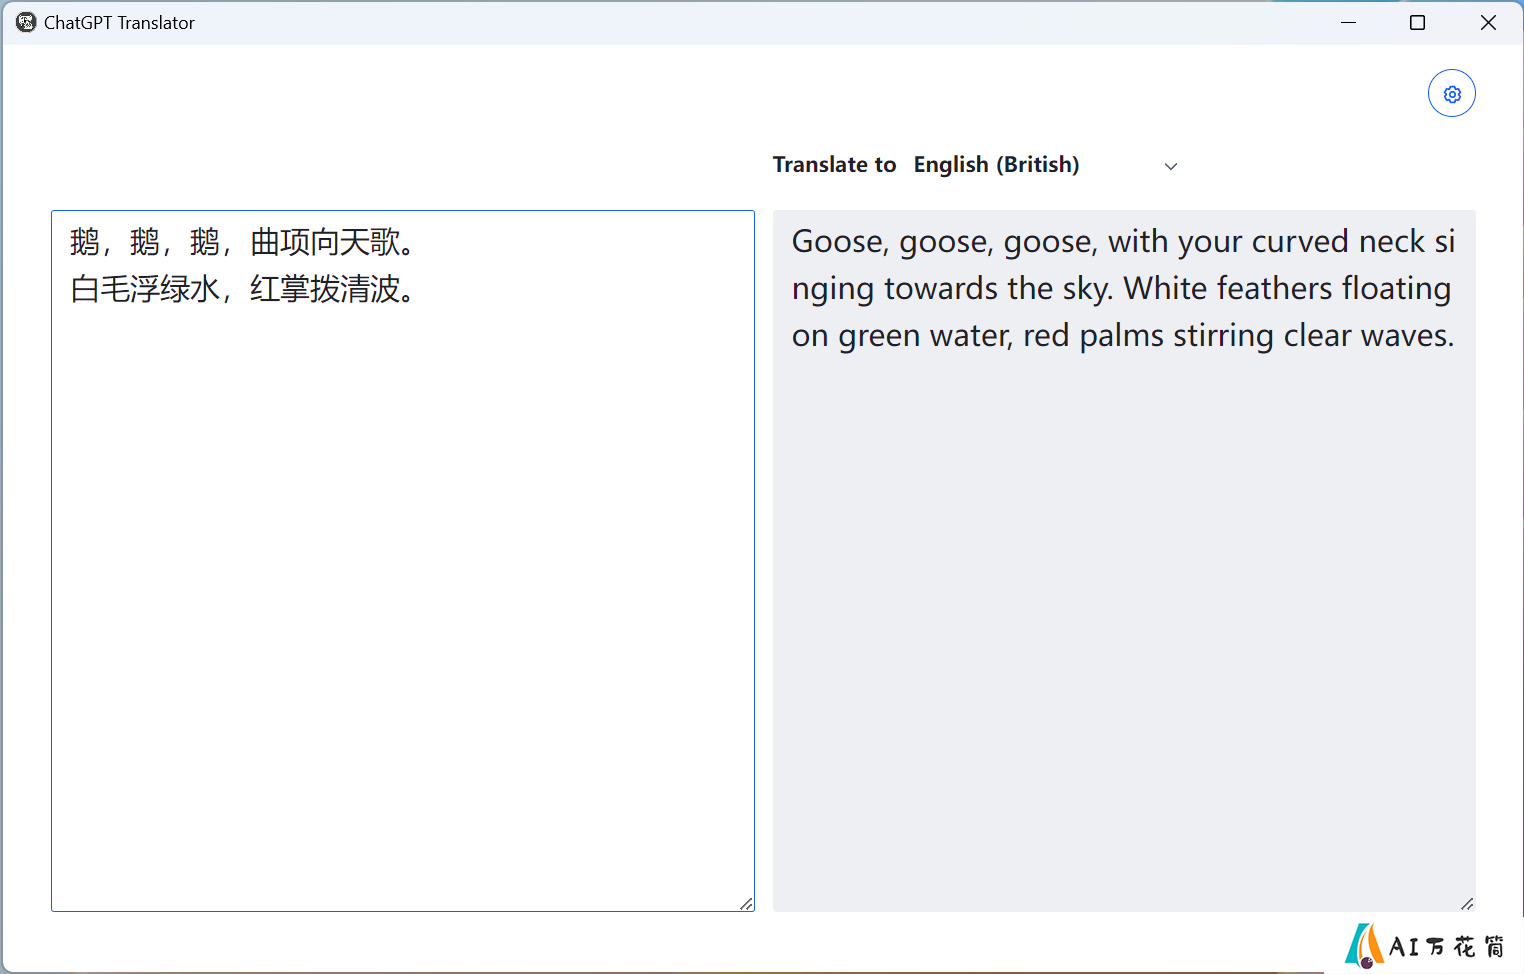Screen dimensions: 1524x974
Task: Select the English (British) language option
Action: point(996,165)
